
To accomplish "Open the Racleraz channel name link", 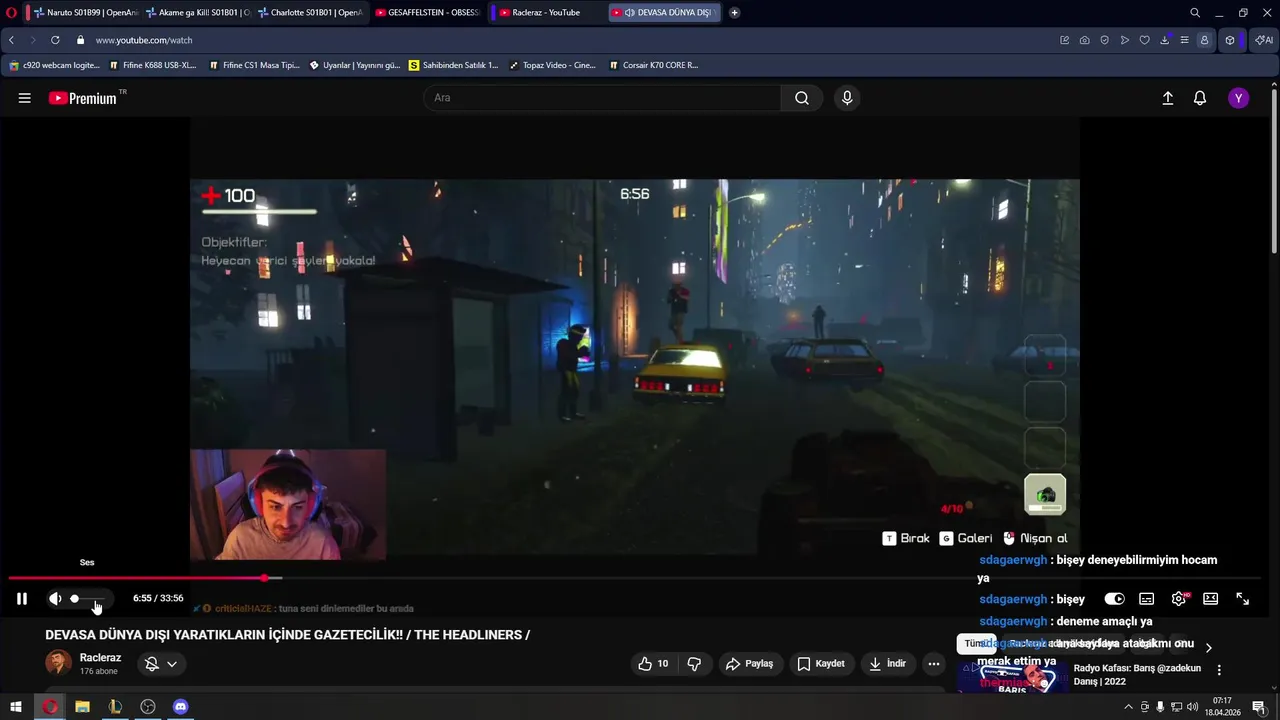I will click(x=100, y=658).
